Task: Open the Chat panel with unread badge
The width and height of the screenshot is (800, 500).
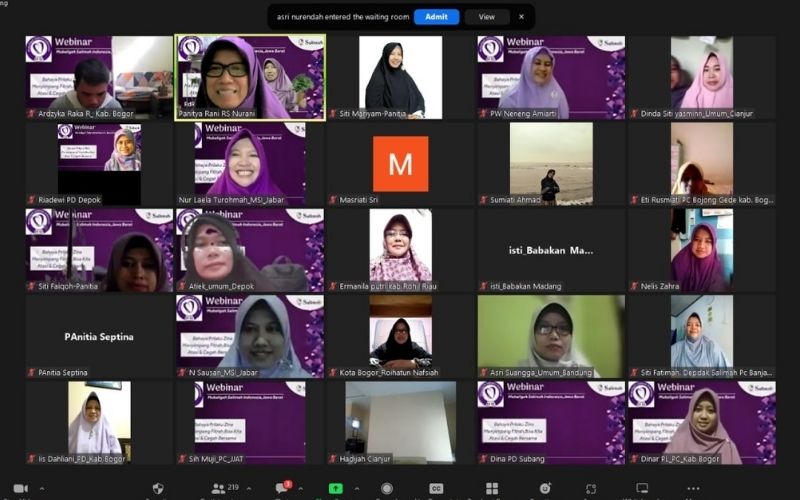Action: [x=282, y=489]
